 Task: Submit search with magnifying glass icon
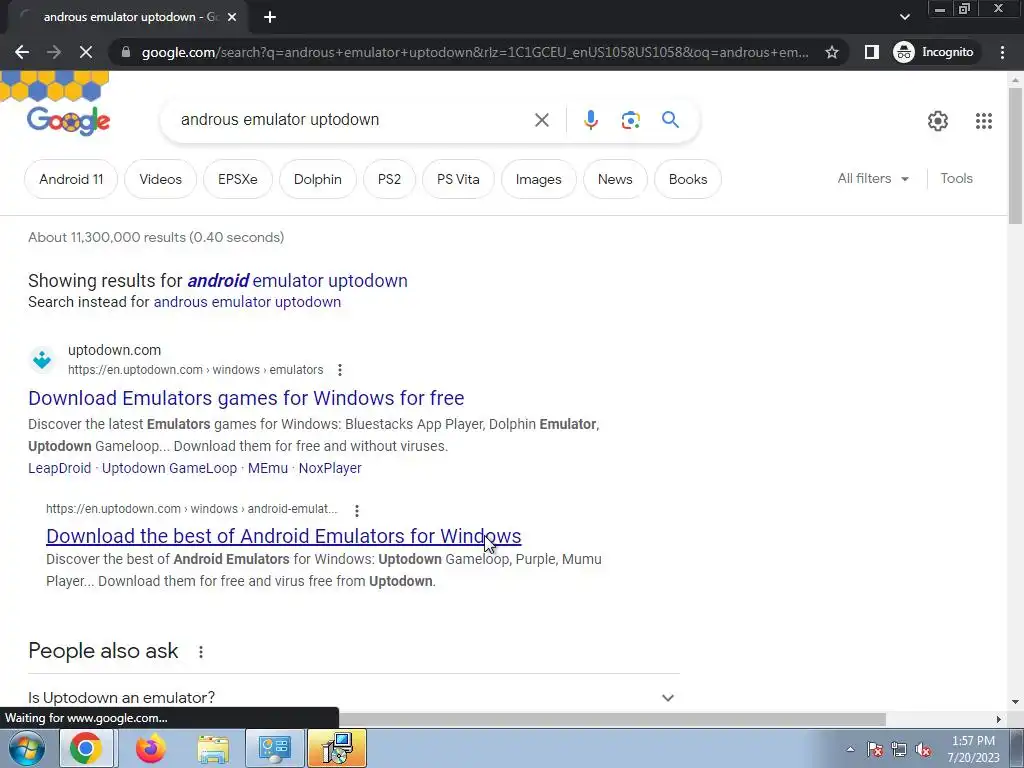pyautogui.click(x=670, y=120)
